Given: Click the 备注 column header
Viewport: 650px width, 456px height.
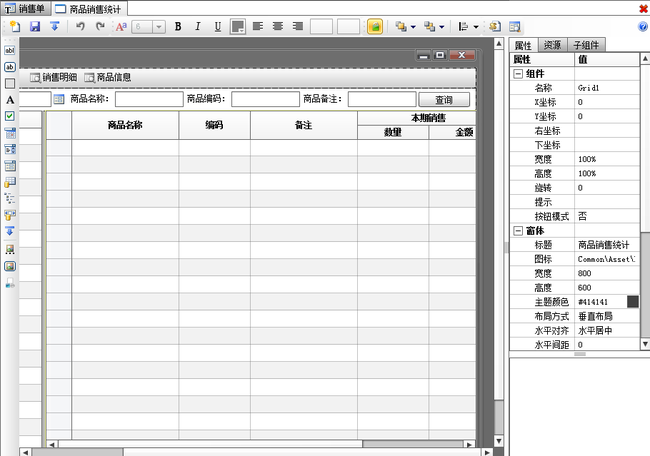Looking at the screenshot, I should [x=303, y=125].
